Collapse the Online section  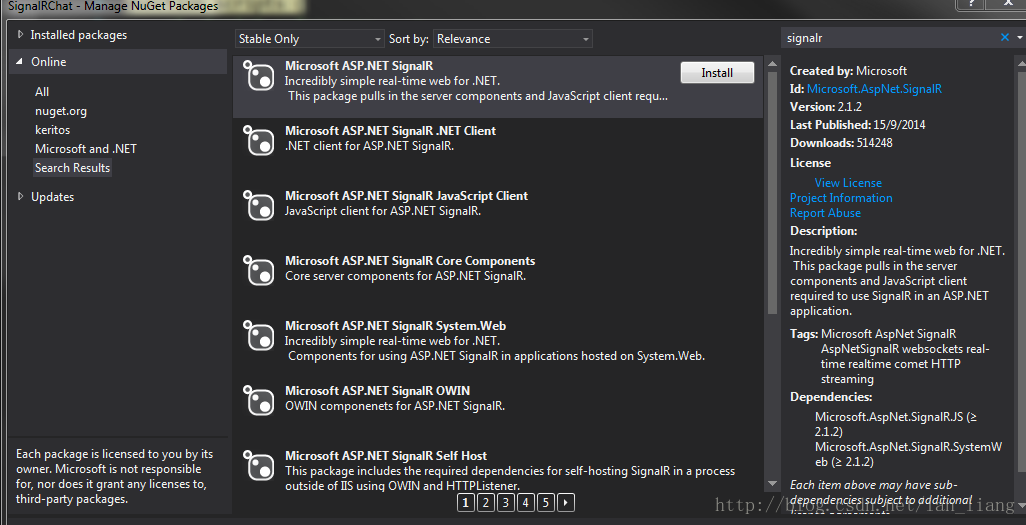20,62
